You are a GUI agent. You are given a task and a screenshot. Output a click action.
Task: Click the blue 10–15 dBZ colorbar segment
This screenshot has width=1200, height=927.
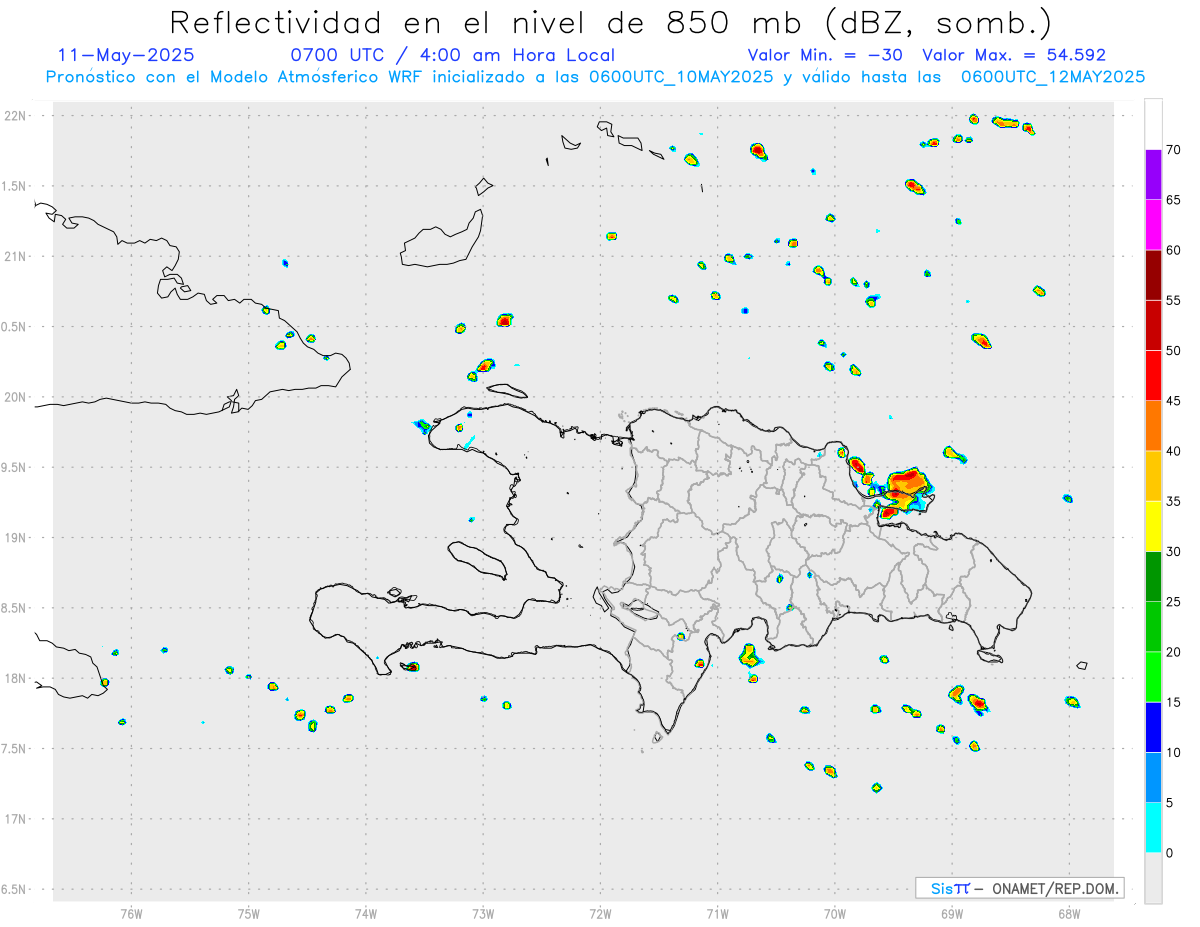click(x=1153, y=727)
